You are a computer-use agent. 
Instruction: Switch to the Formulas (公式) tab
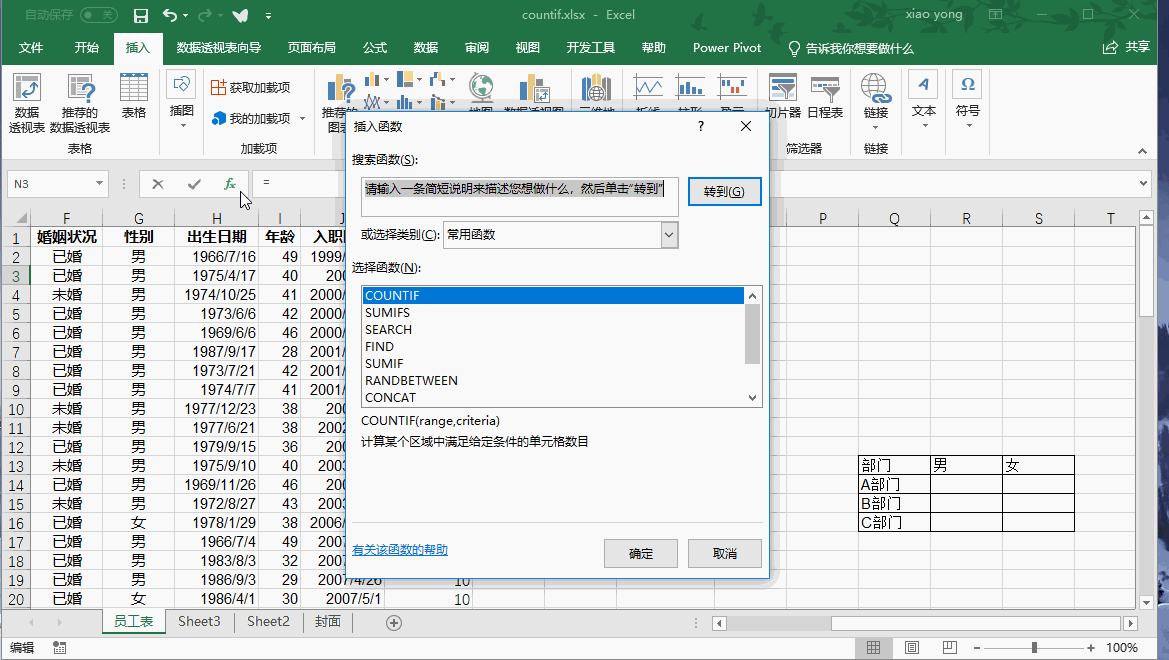coord(374,48)
